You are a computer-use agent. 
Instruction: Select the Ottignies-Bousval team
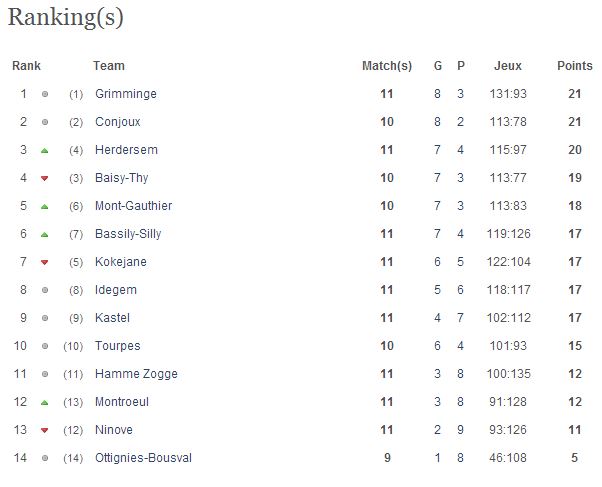tap(143, 458)
